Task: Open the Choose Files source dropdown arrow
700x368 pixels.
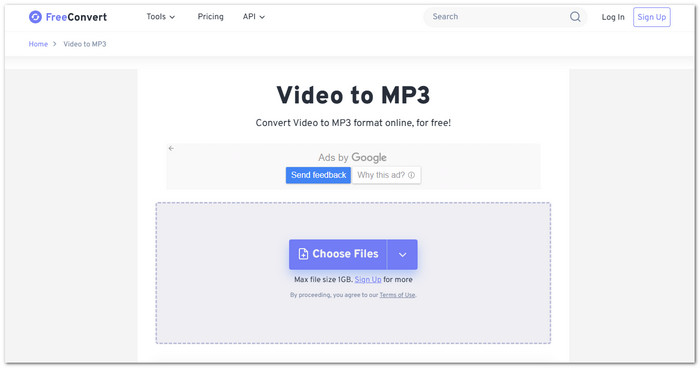Action: [402, 255]
